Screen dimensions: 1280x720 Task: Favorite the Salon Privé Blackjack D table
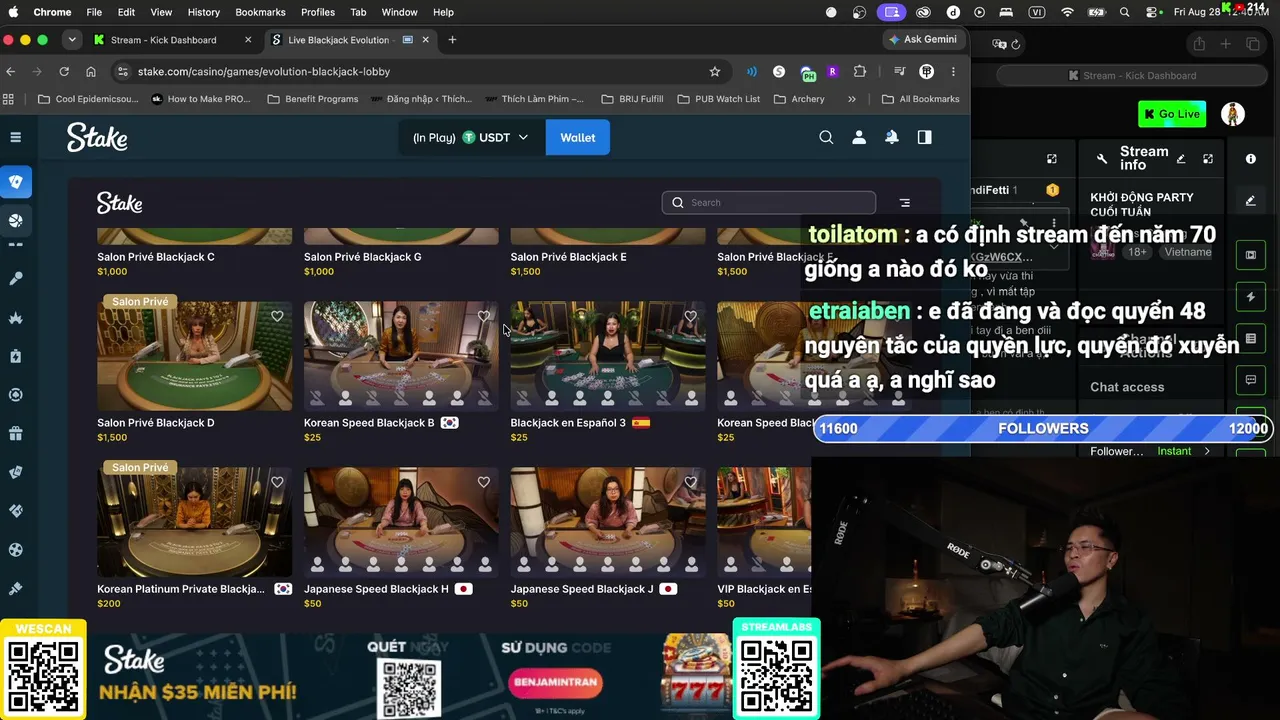(x=277, y=316)
